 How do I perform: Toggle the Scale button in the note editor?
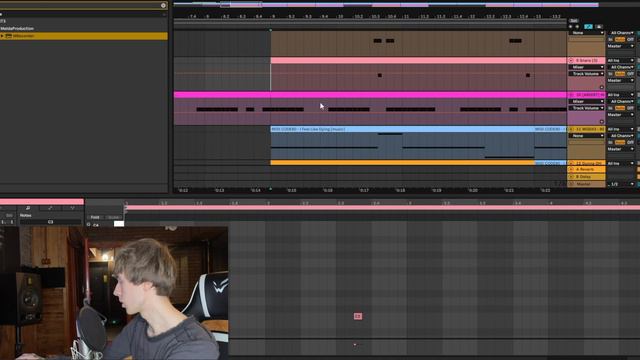pyautogui.click(x=113, y=217)
